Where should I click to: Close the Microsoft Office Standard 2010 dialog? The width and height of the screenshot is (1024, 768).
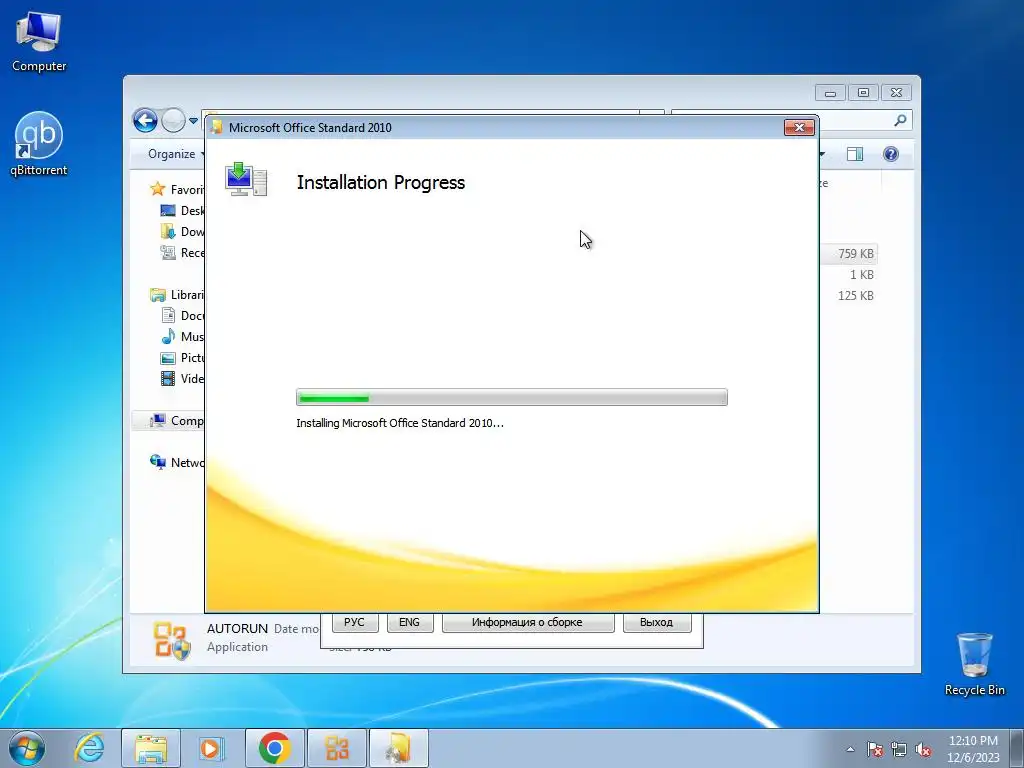tap(799, 127)
